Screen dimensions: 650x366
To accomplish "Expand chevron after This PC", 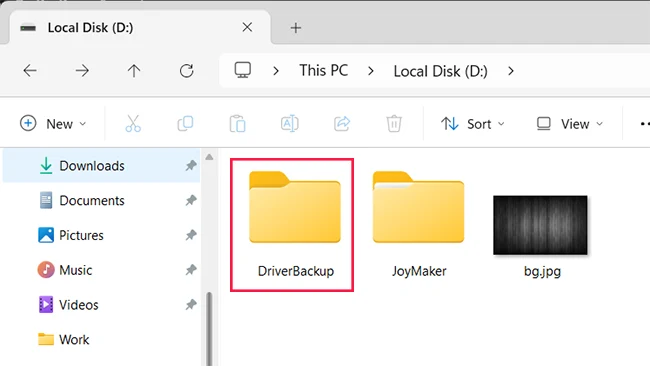I will point(371,71).
